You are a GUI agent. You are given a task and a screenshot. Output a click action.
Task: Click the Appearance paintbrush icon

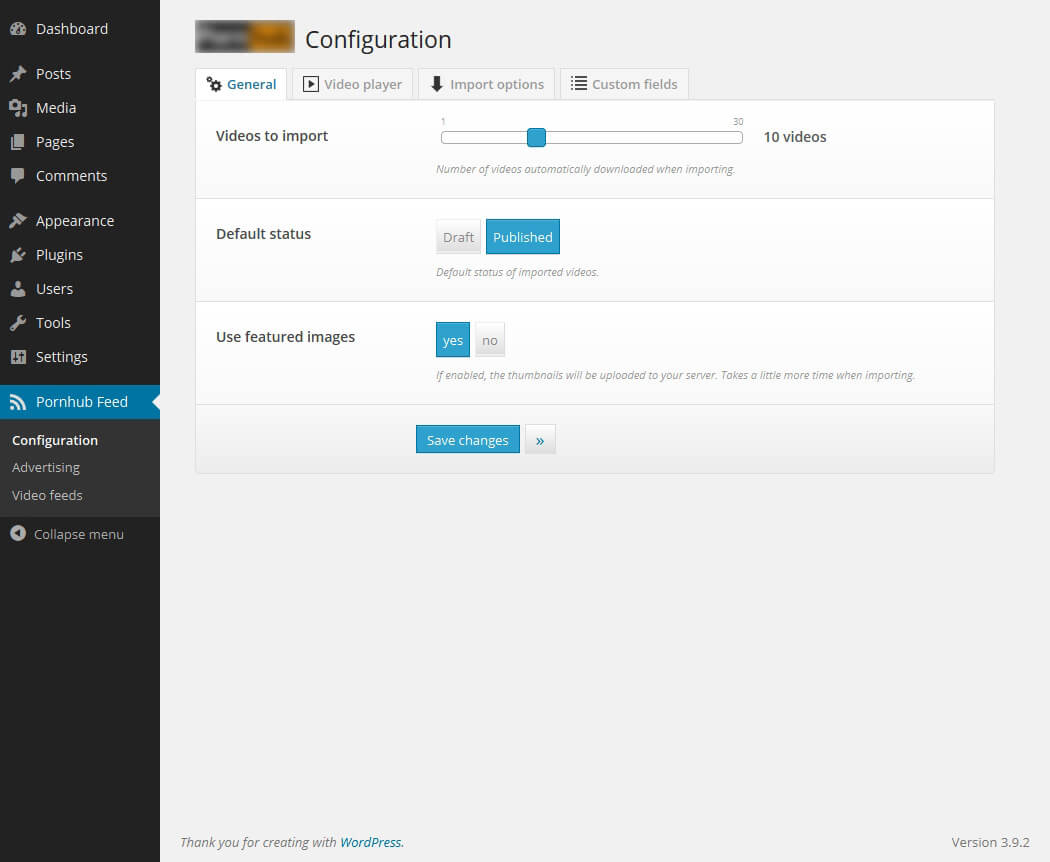(18, 220)
